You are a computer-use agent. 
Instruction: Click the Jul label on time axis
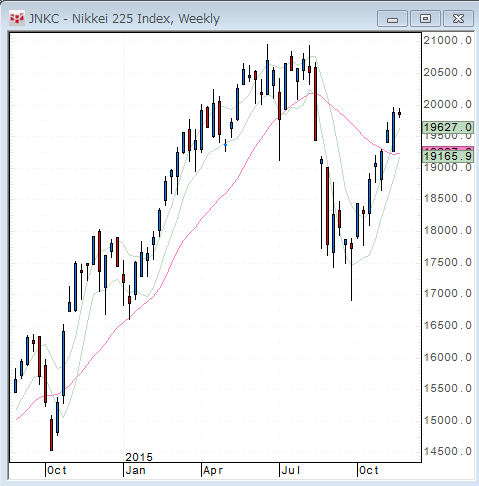tap(291, 470)
